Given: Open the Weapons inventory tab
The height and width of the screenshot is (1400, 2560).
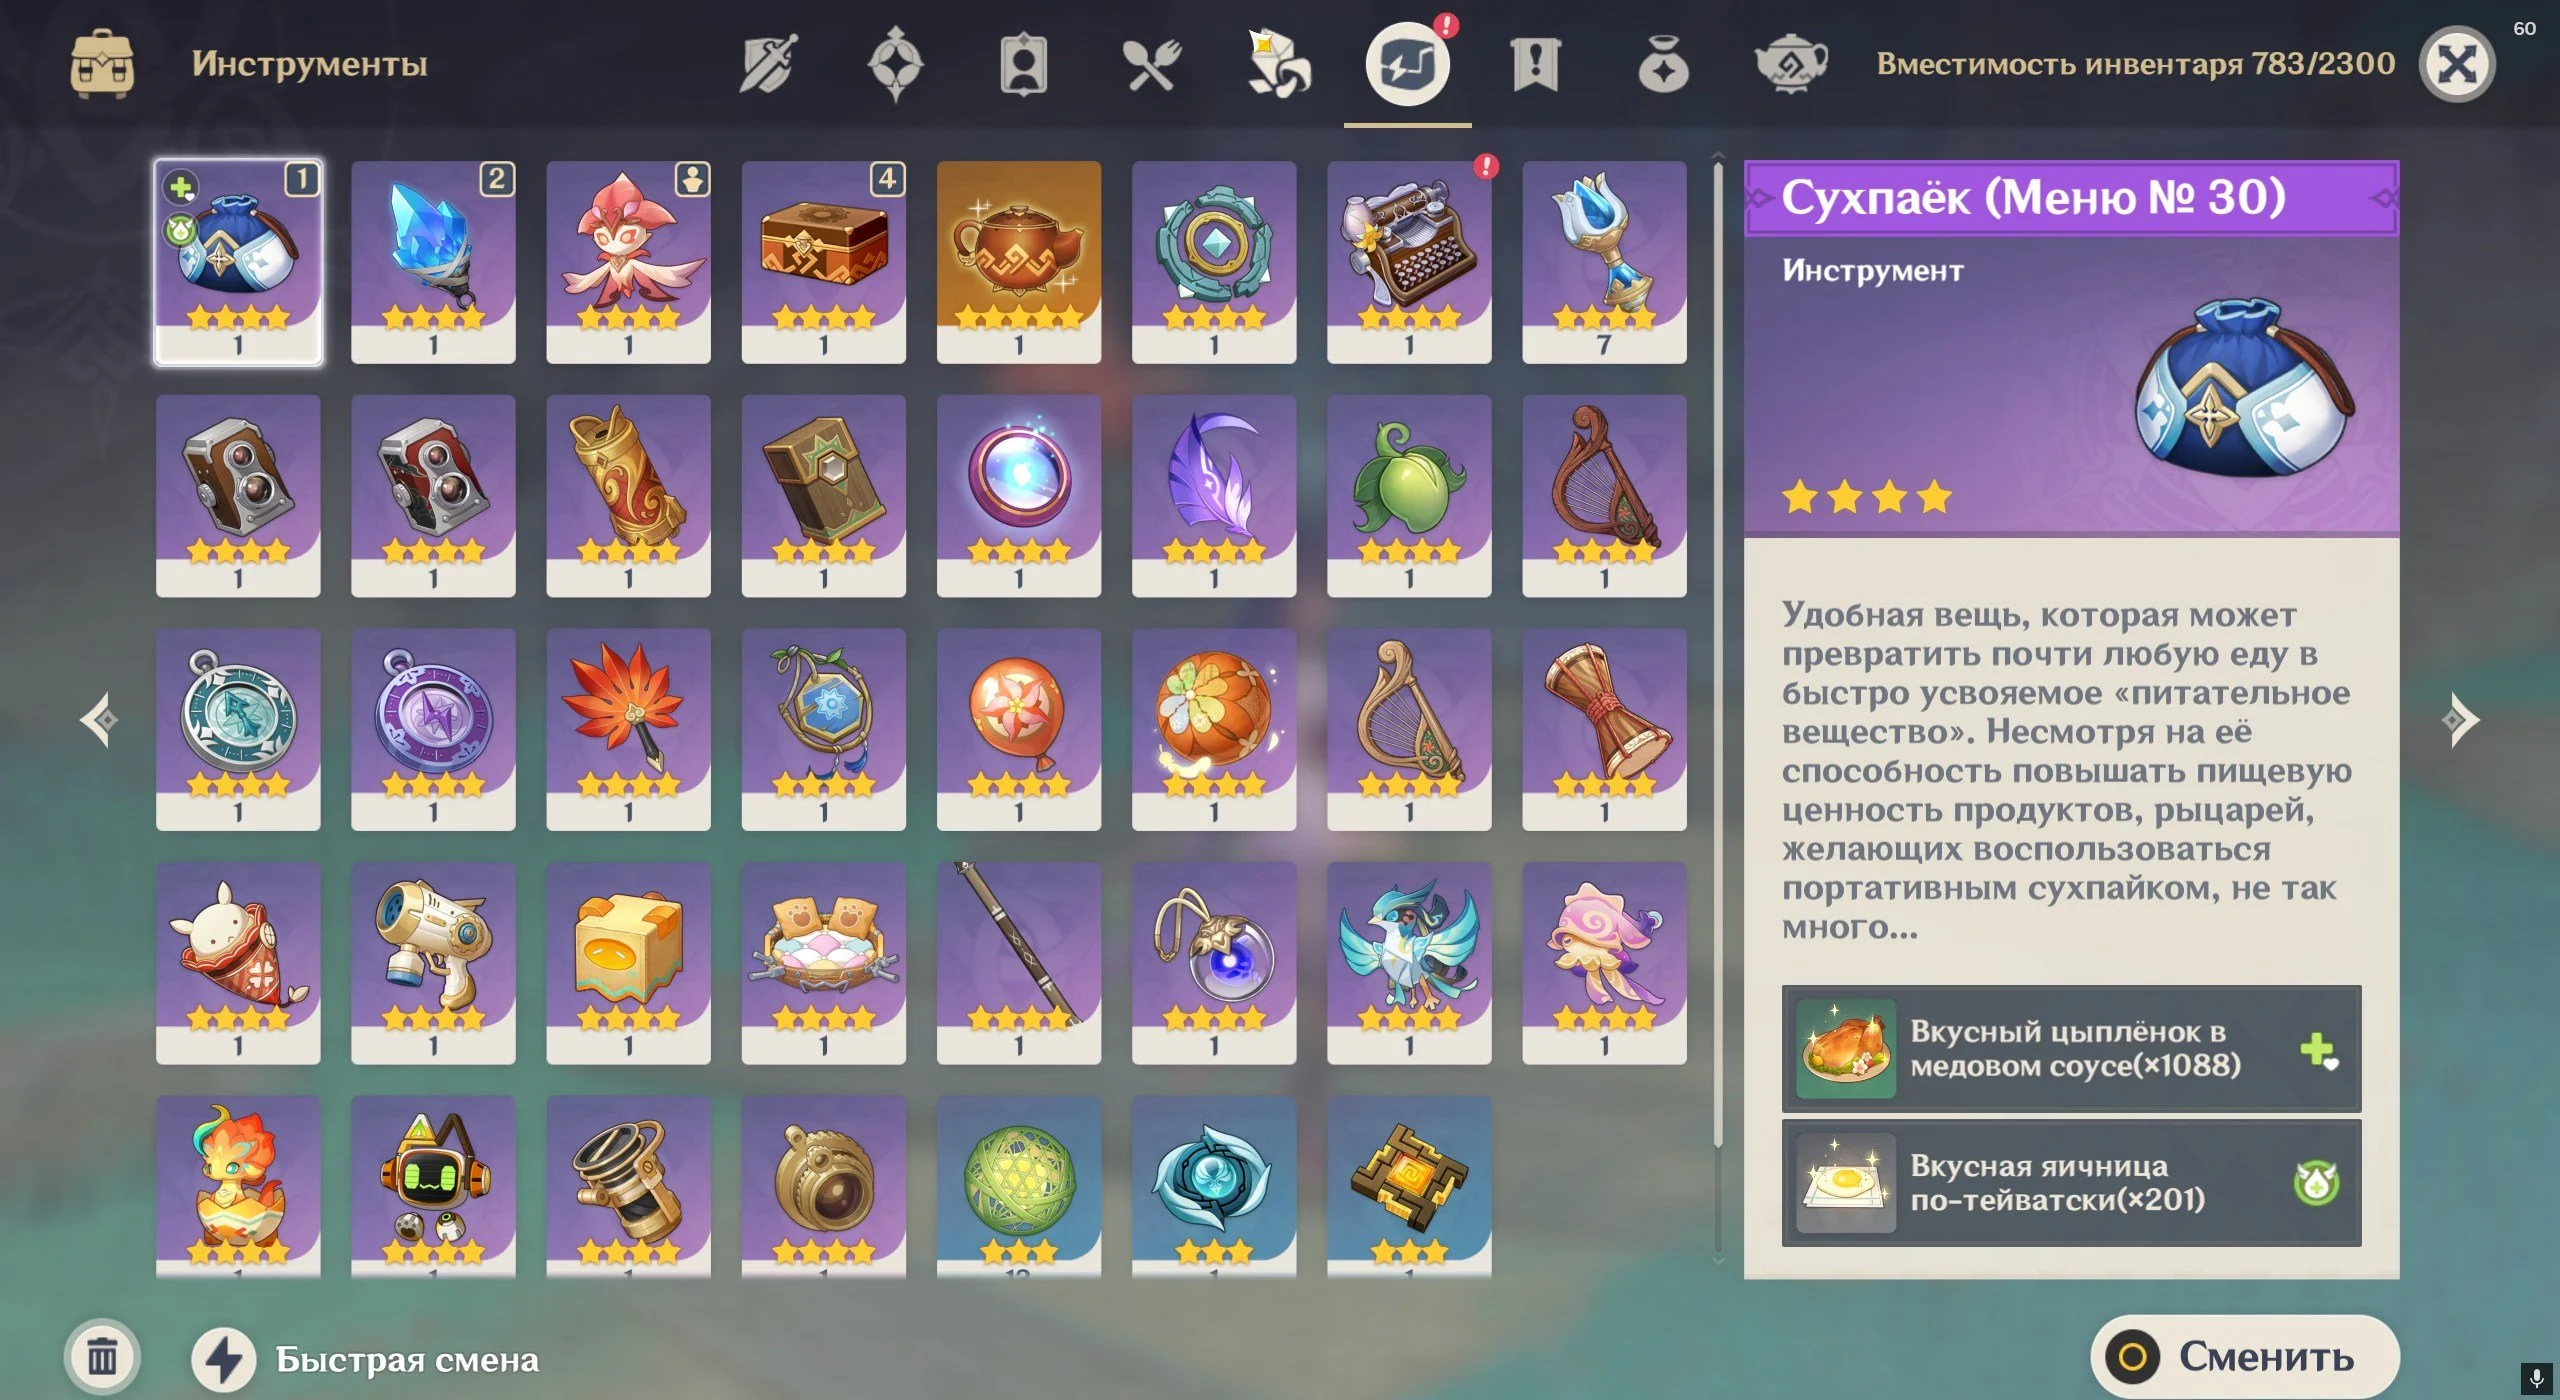Looking at the screenshot, I should point(768,65).
